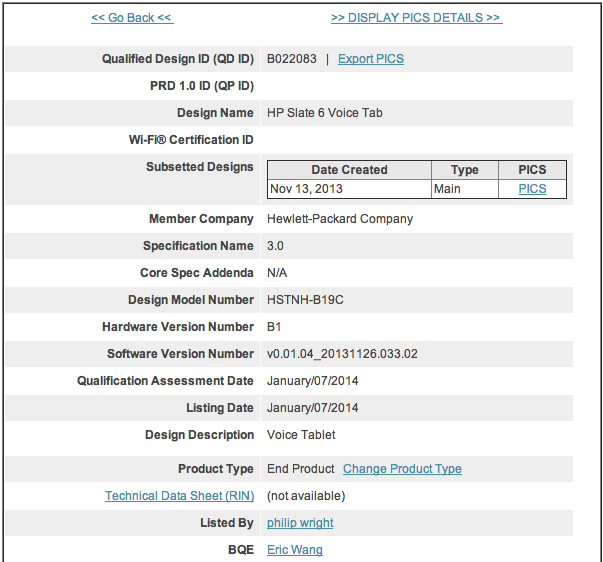
Task: Click the 'PRD 1.0 ID (QP ID)' label
Action: pyautogui.click(x=202, y=86)
